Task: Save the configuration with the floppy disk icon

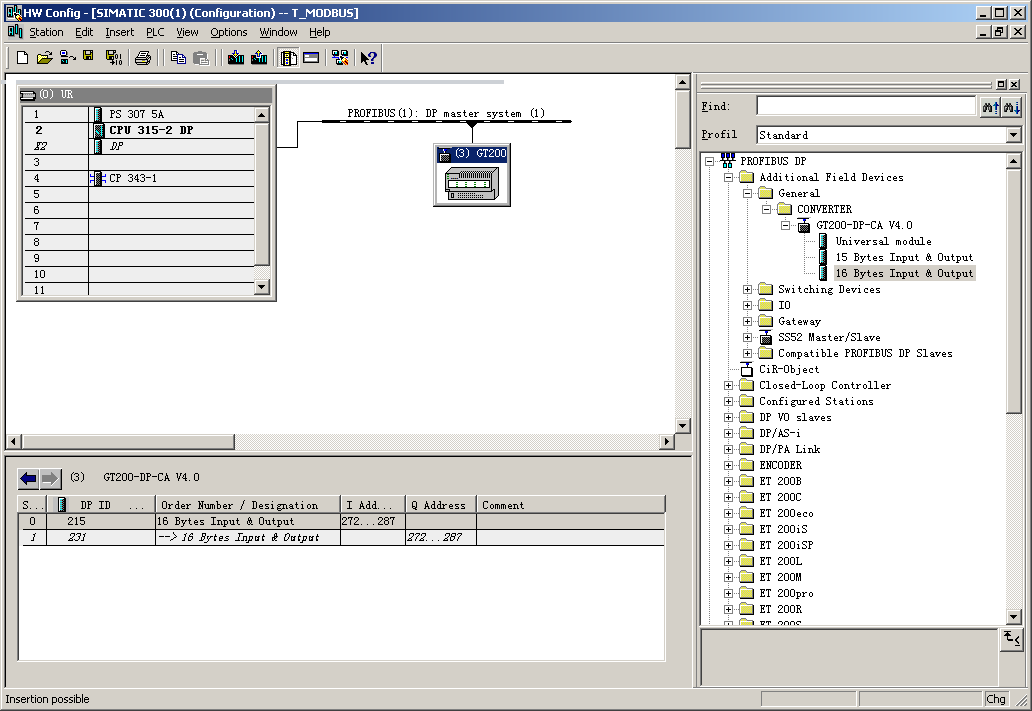Action: (x=88, y=57)
